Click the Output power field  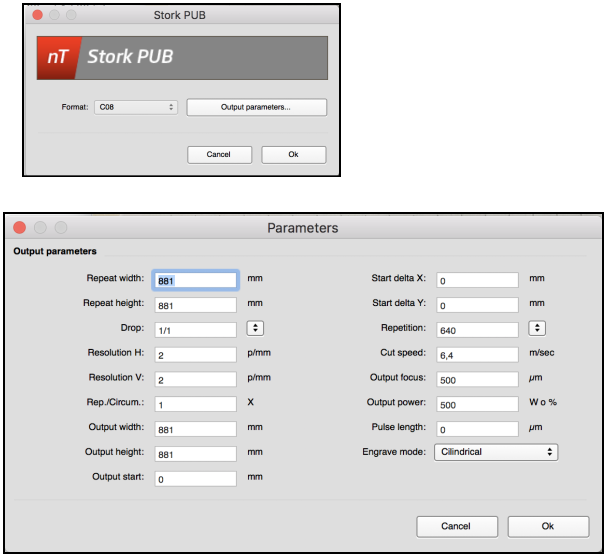click(x=477, y=404)
